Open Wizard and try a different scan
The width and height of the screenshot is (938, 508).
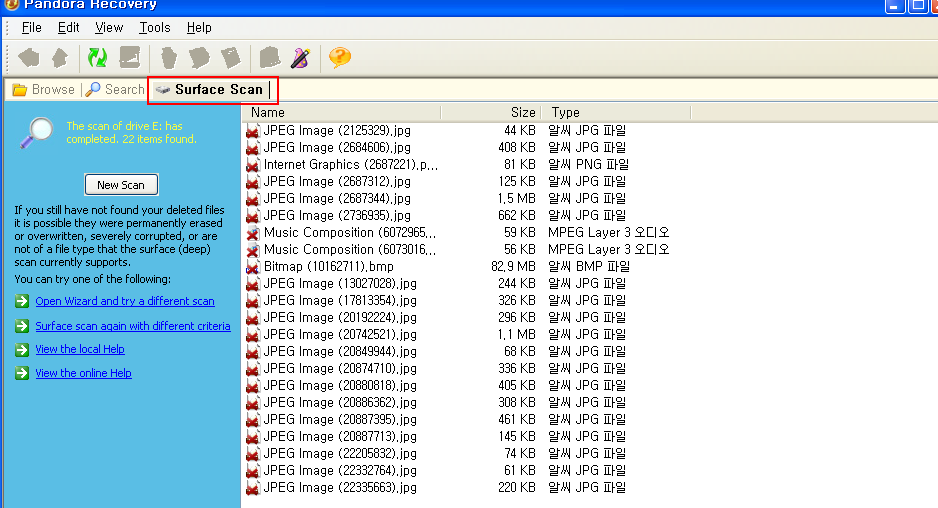coord(125,301)
